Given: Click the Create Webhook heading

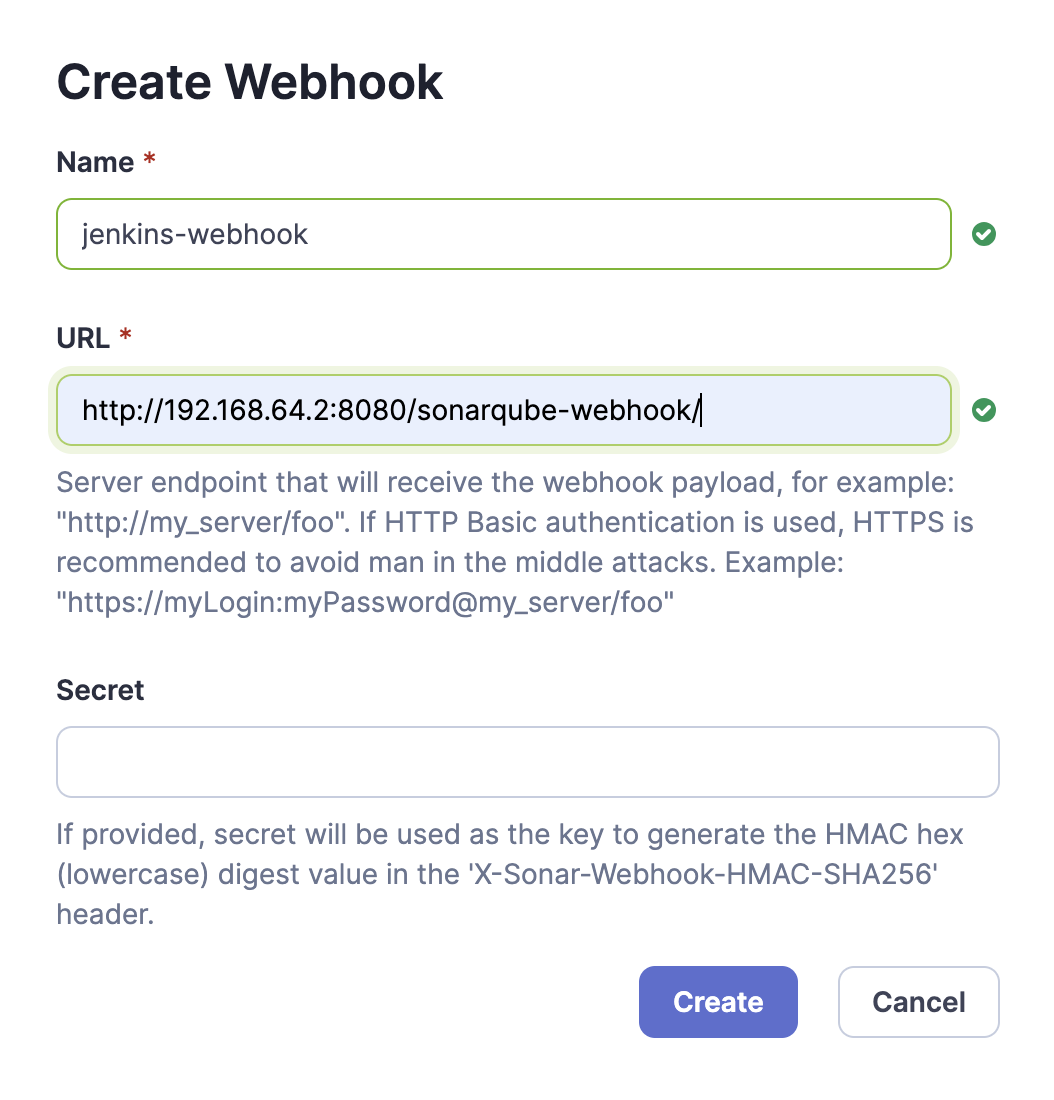Looking at the screenshot, I should pos(250,81).
